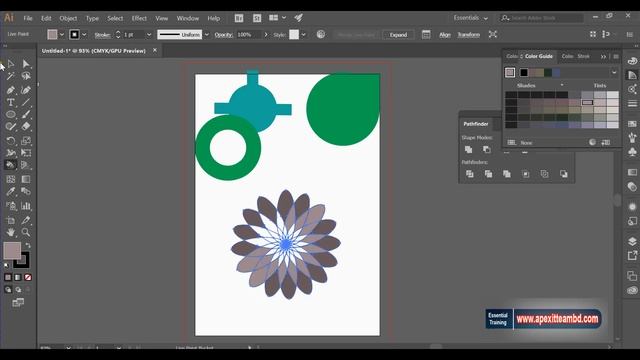Select the Pen tool
The image size is (640, 360).
(11, 90)
